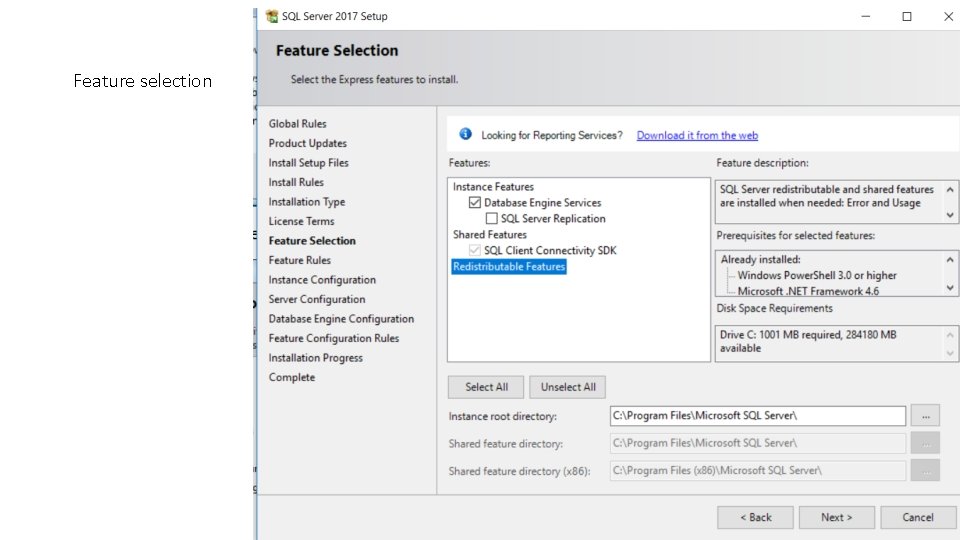This screenshot has height=540, width=960.
Task: Toggle Database Engine Services checkbox
Action: (x=474, y=202)
